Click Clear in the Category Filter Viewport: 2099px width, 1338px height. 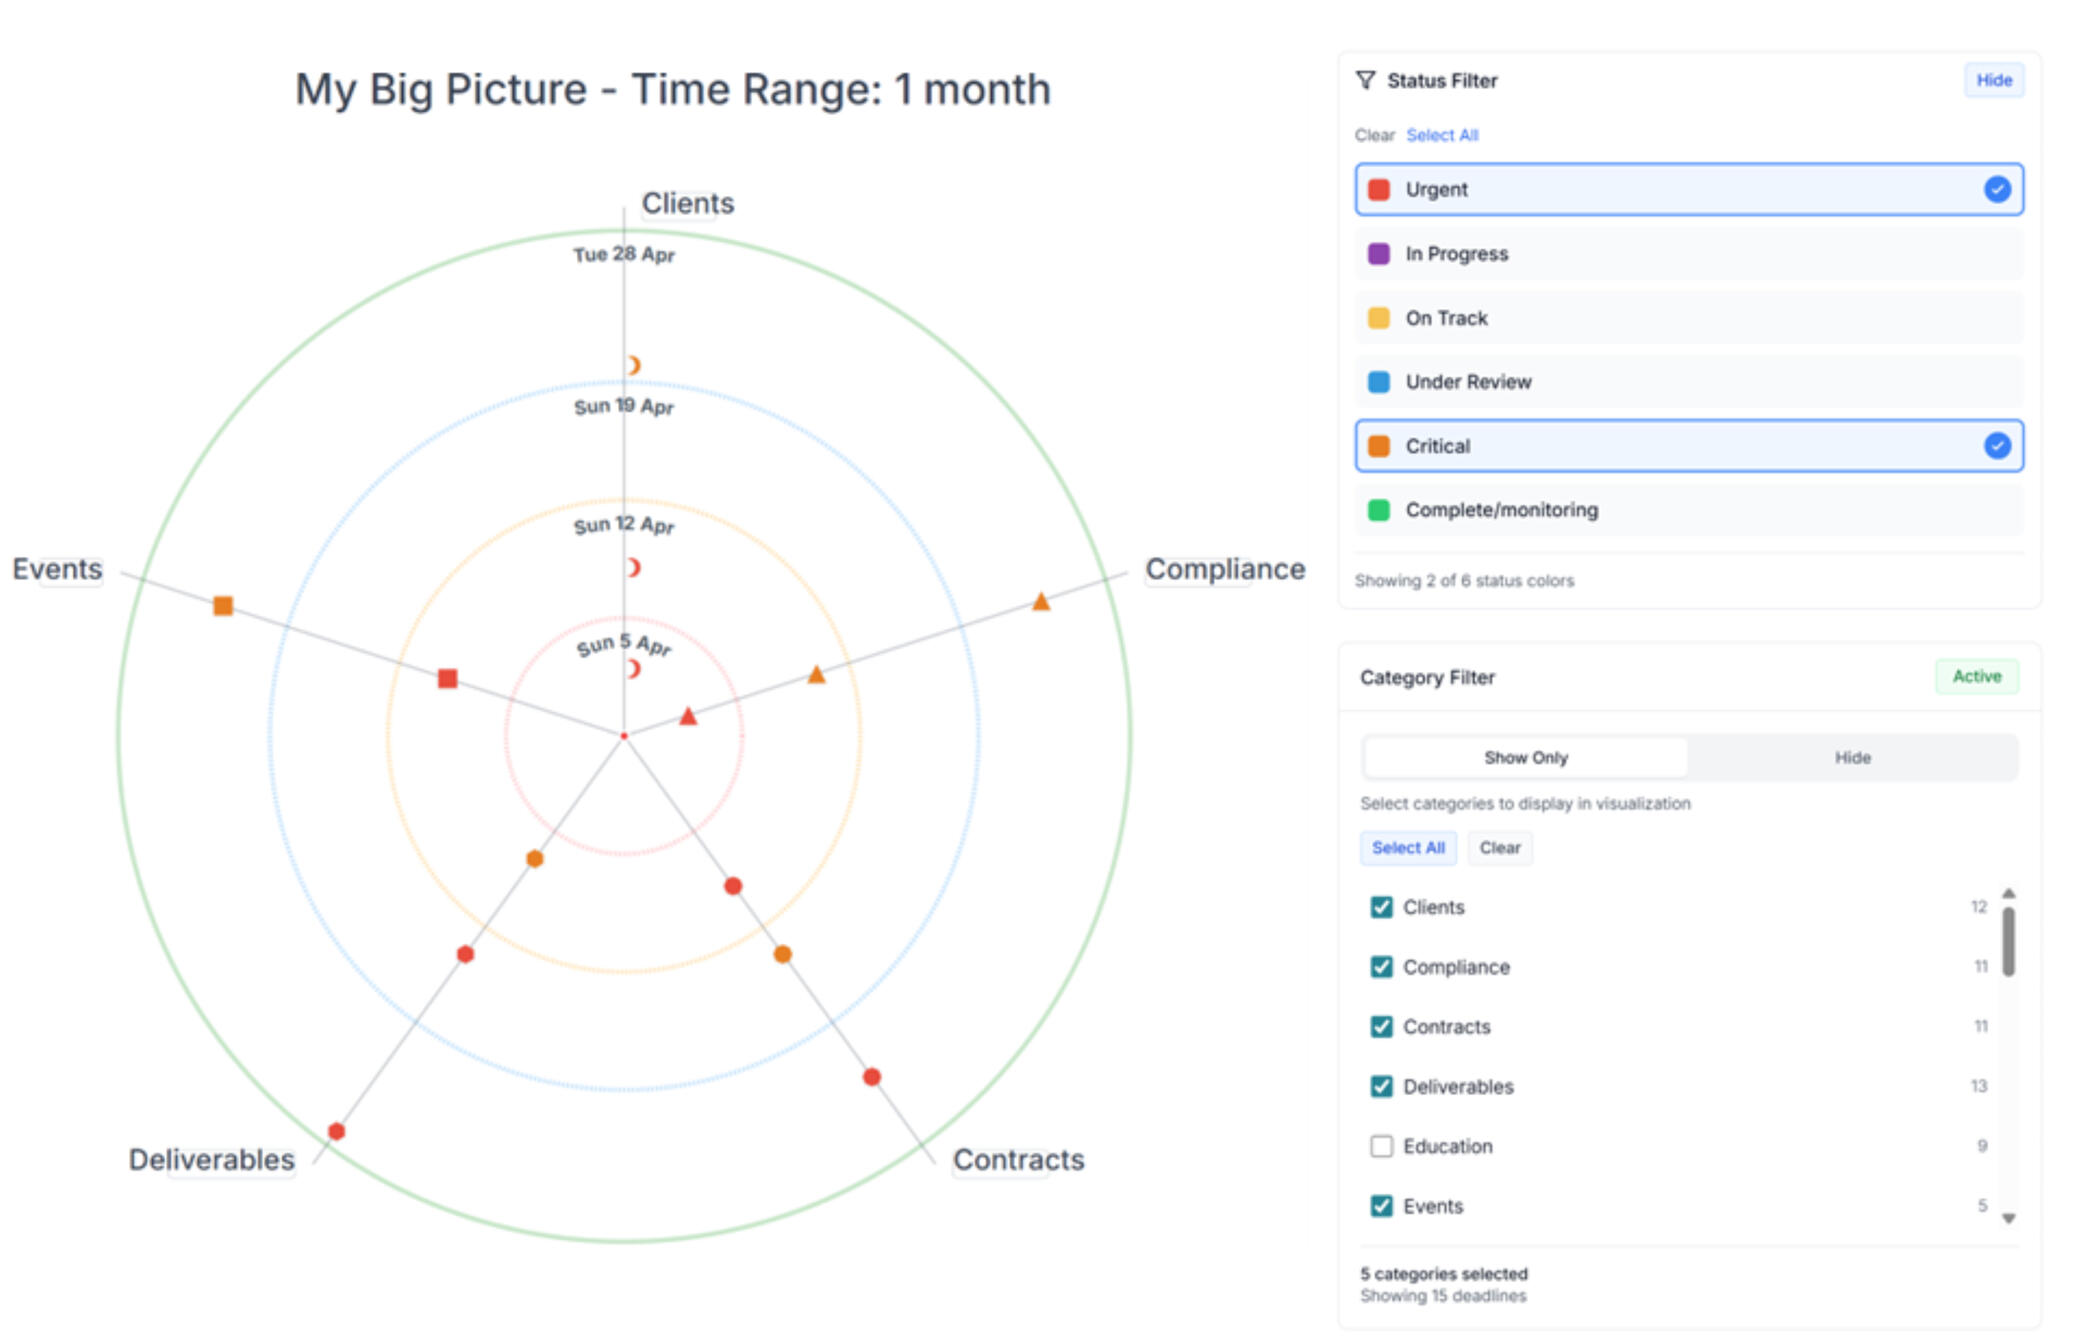[x=1499, y=847]
